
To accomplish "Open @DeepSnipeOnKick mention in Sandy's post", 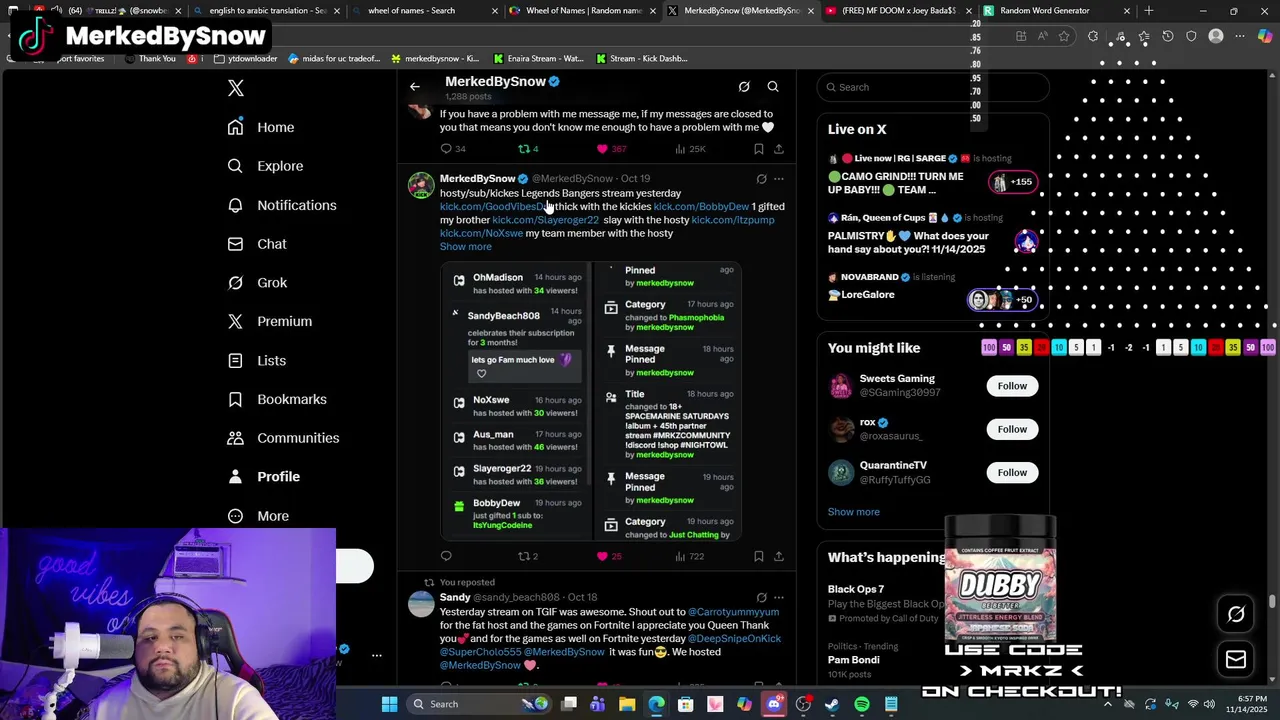I will (x=734, y=639).
